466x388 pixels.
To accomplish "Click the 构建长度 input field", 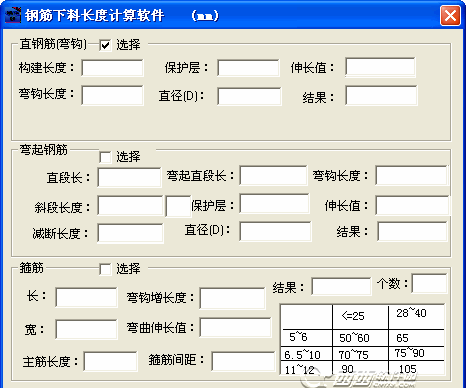I will coord(112,68).
